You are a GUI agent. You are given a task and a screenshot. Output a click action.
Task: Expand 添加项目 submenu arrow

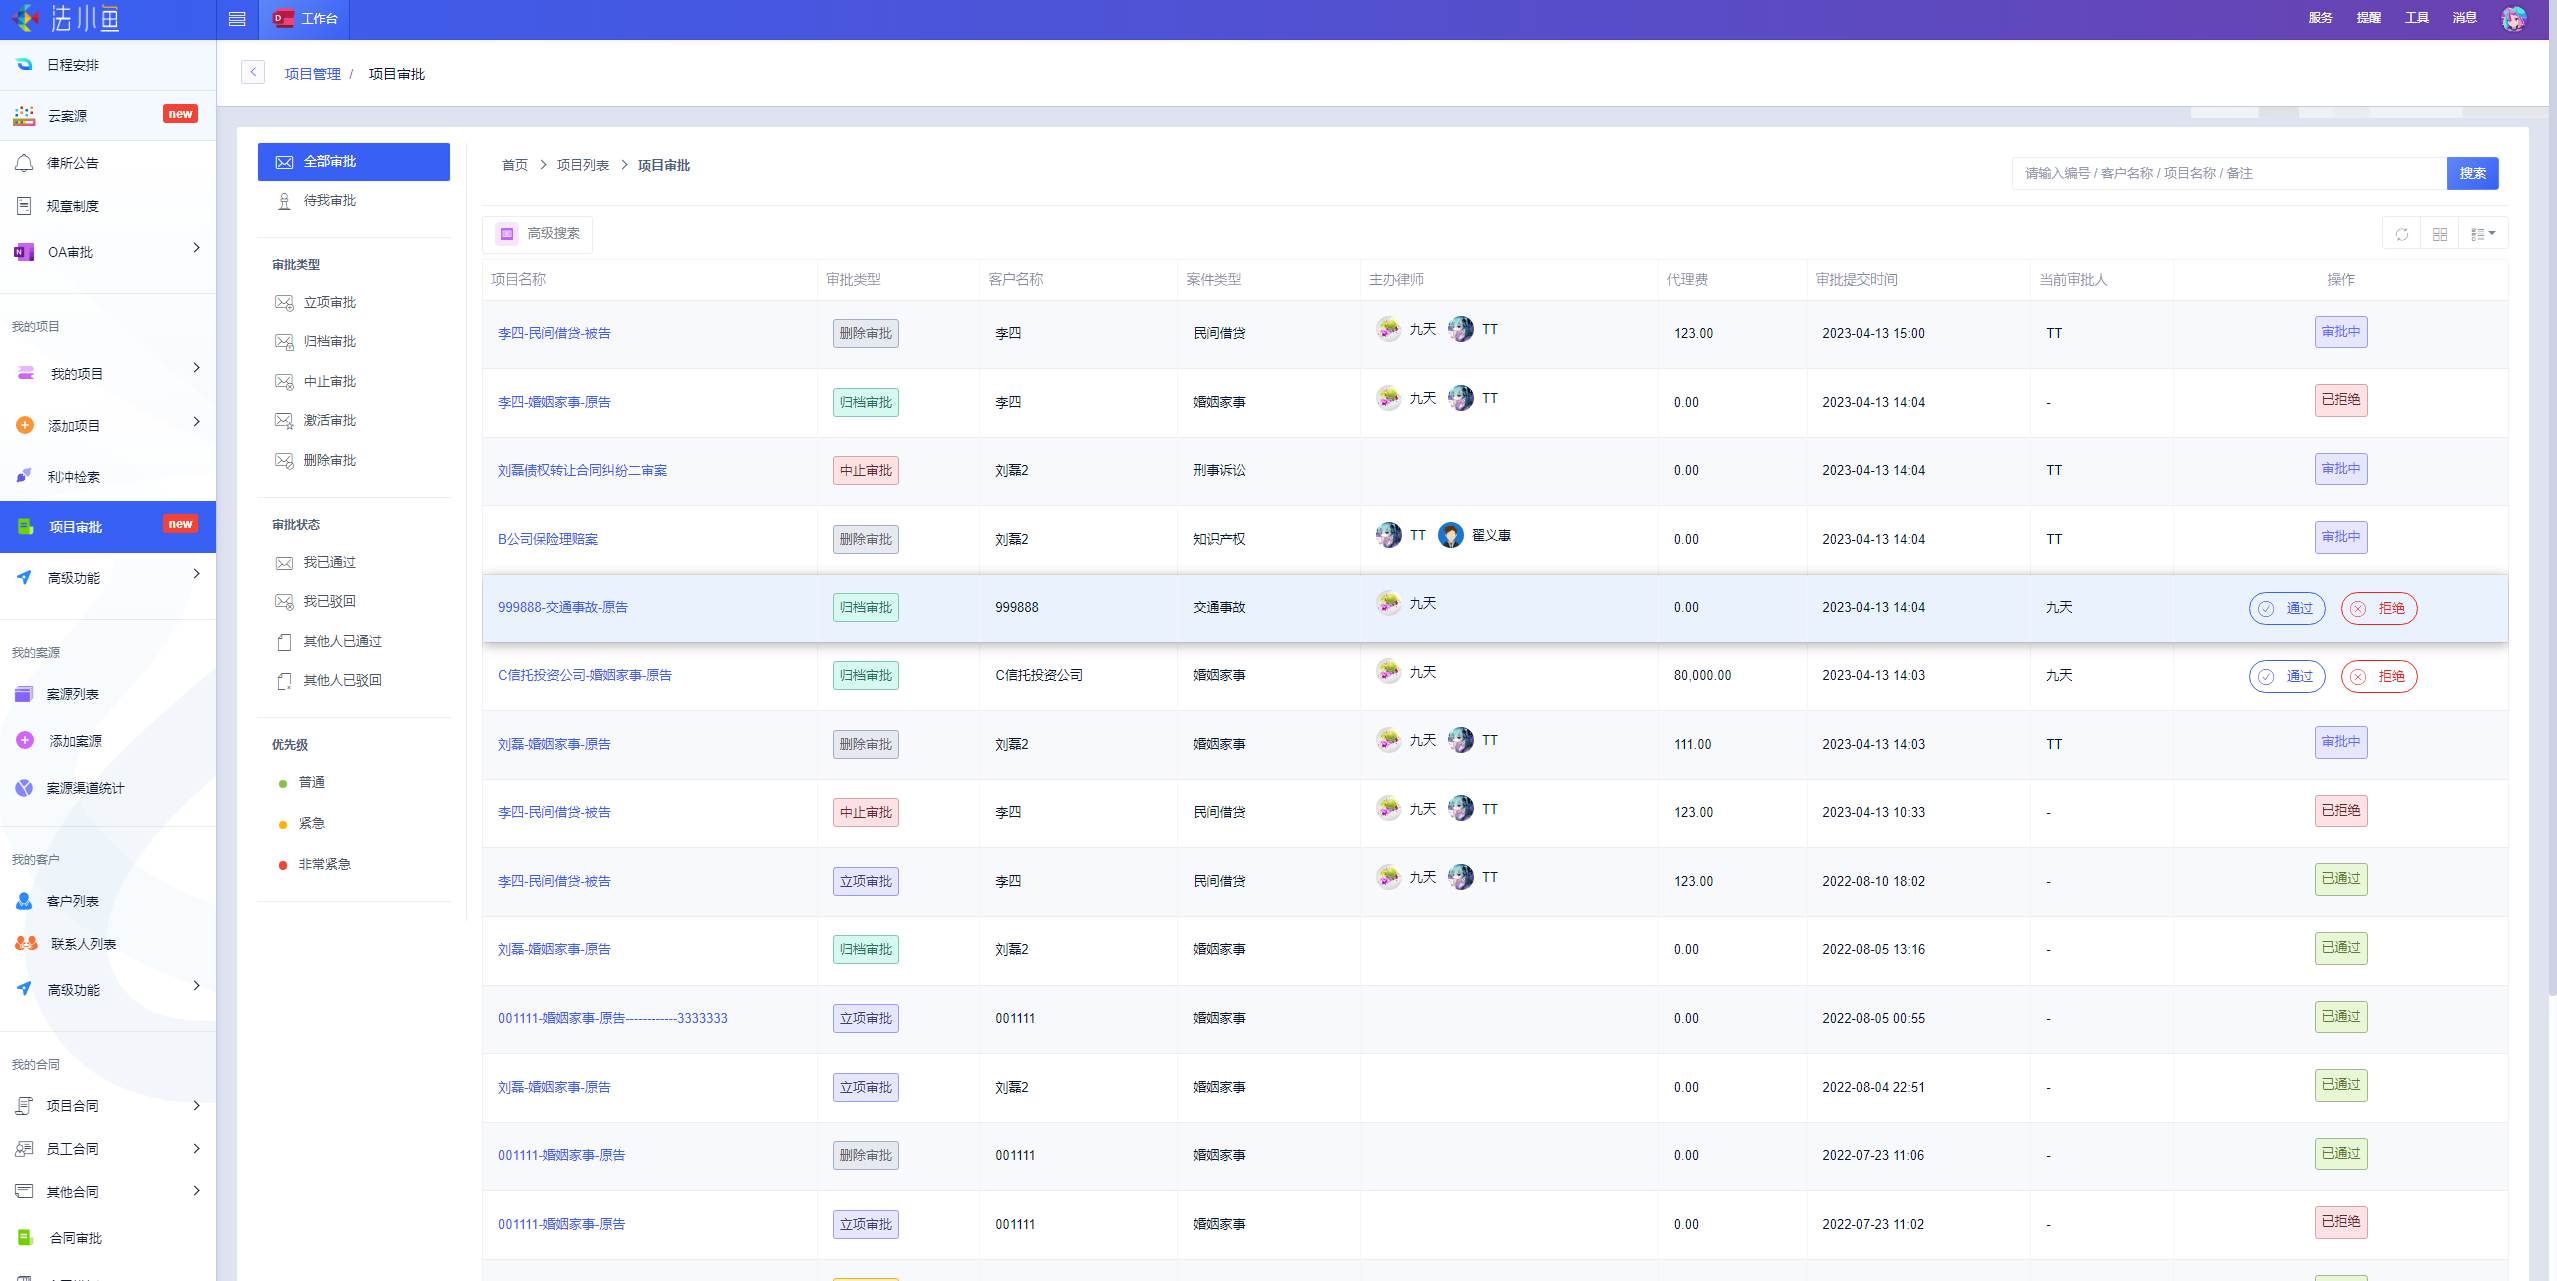pos(196,422)
